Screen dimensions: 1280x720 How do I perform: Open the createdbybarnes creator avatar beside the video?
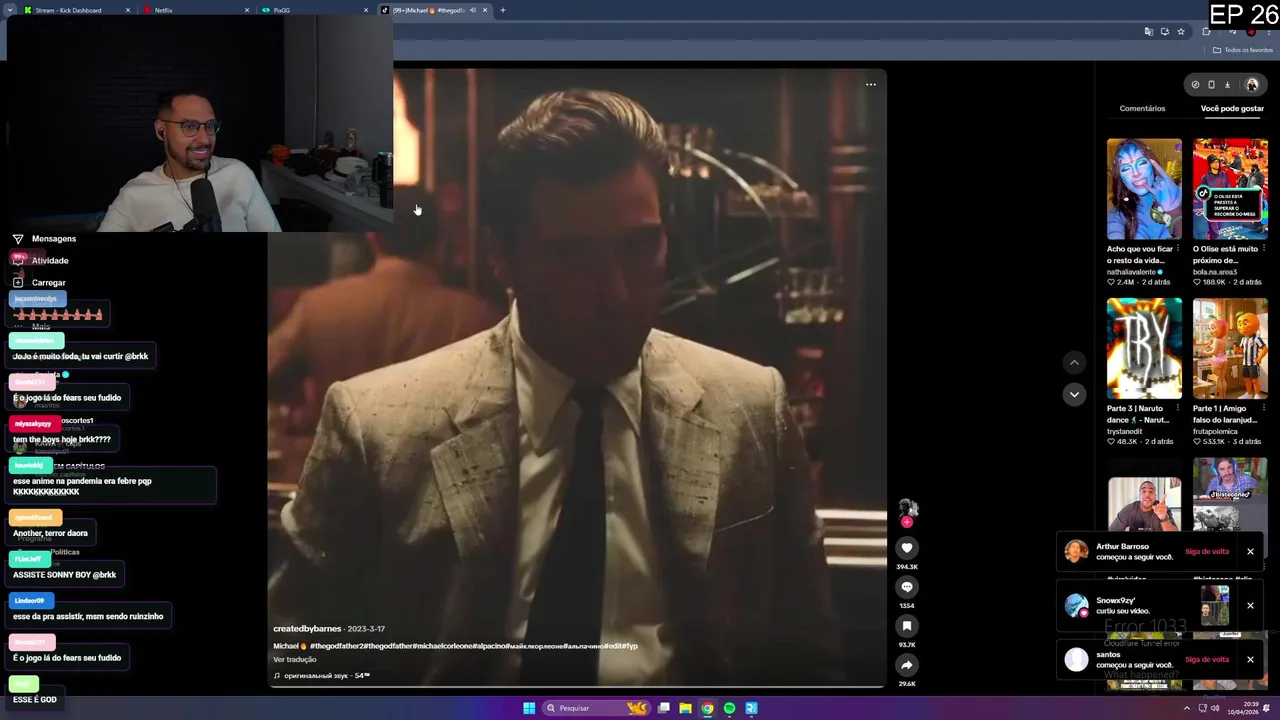click(907, 509)
